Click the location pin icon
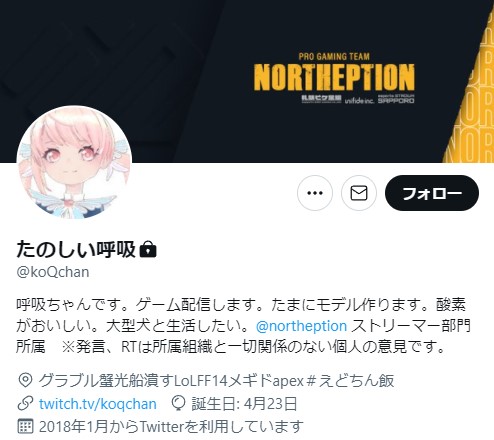494x440 pixels. pyautogui.click(x=25, y=380)
